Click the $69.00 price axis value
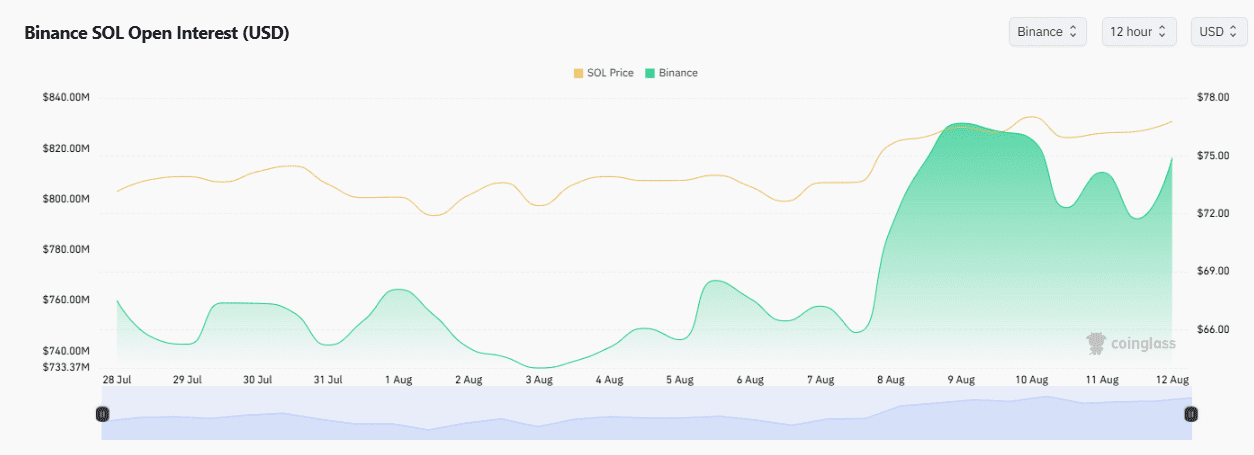 click(x=1212, y=272)
